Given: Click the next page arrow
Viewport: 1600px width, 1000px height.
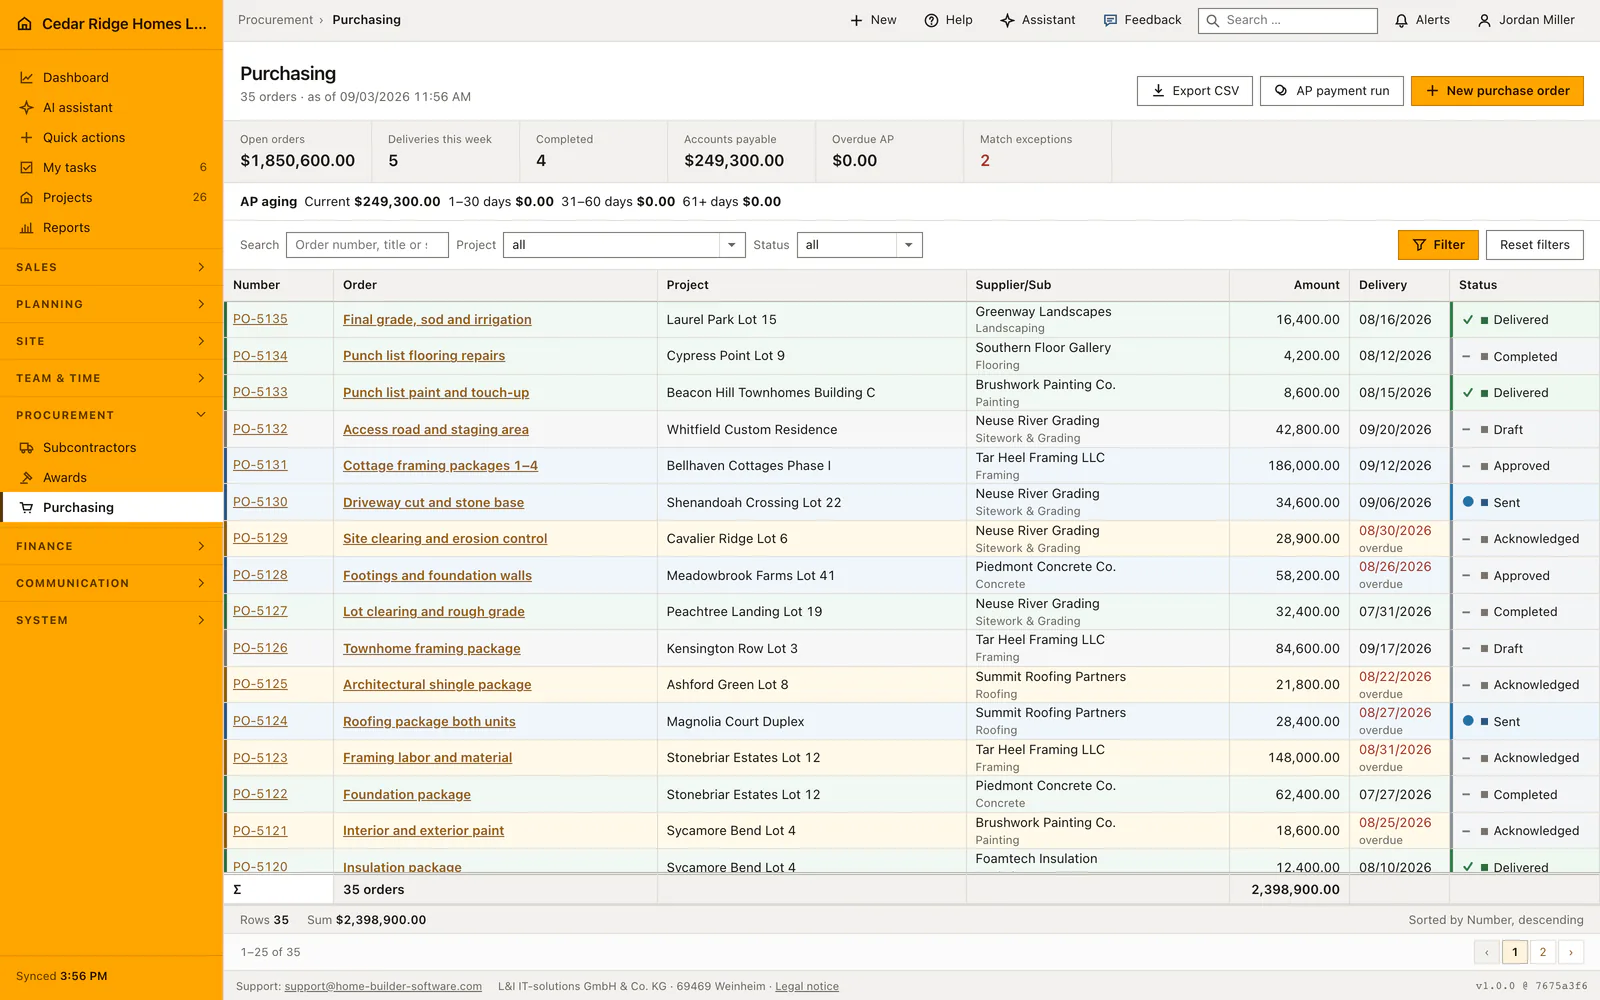Looking at the screenshot, I should pos(1571,952).
